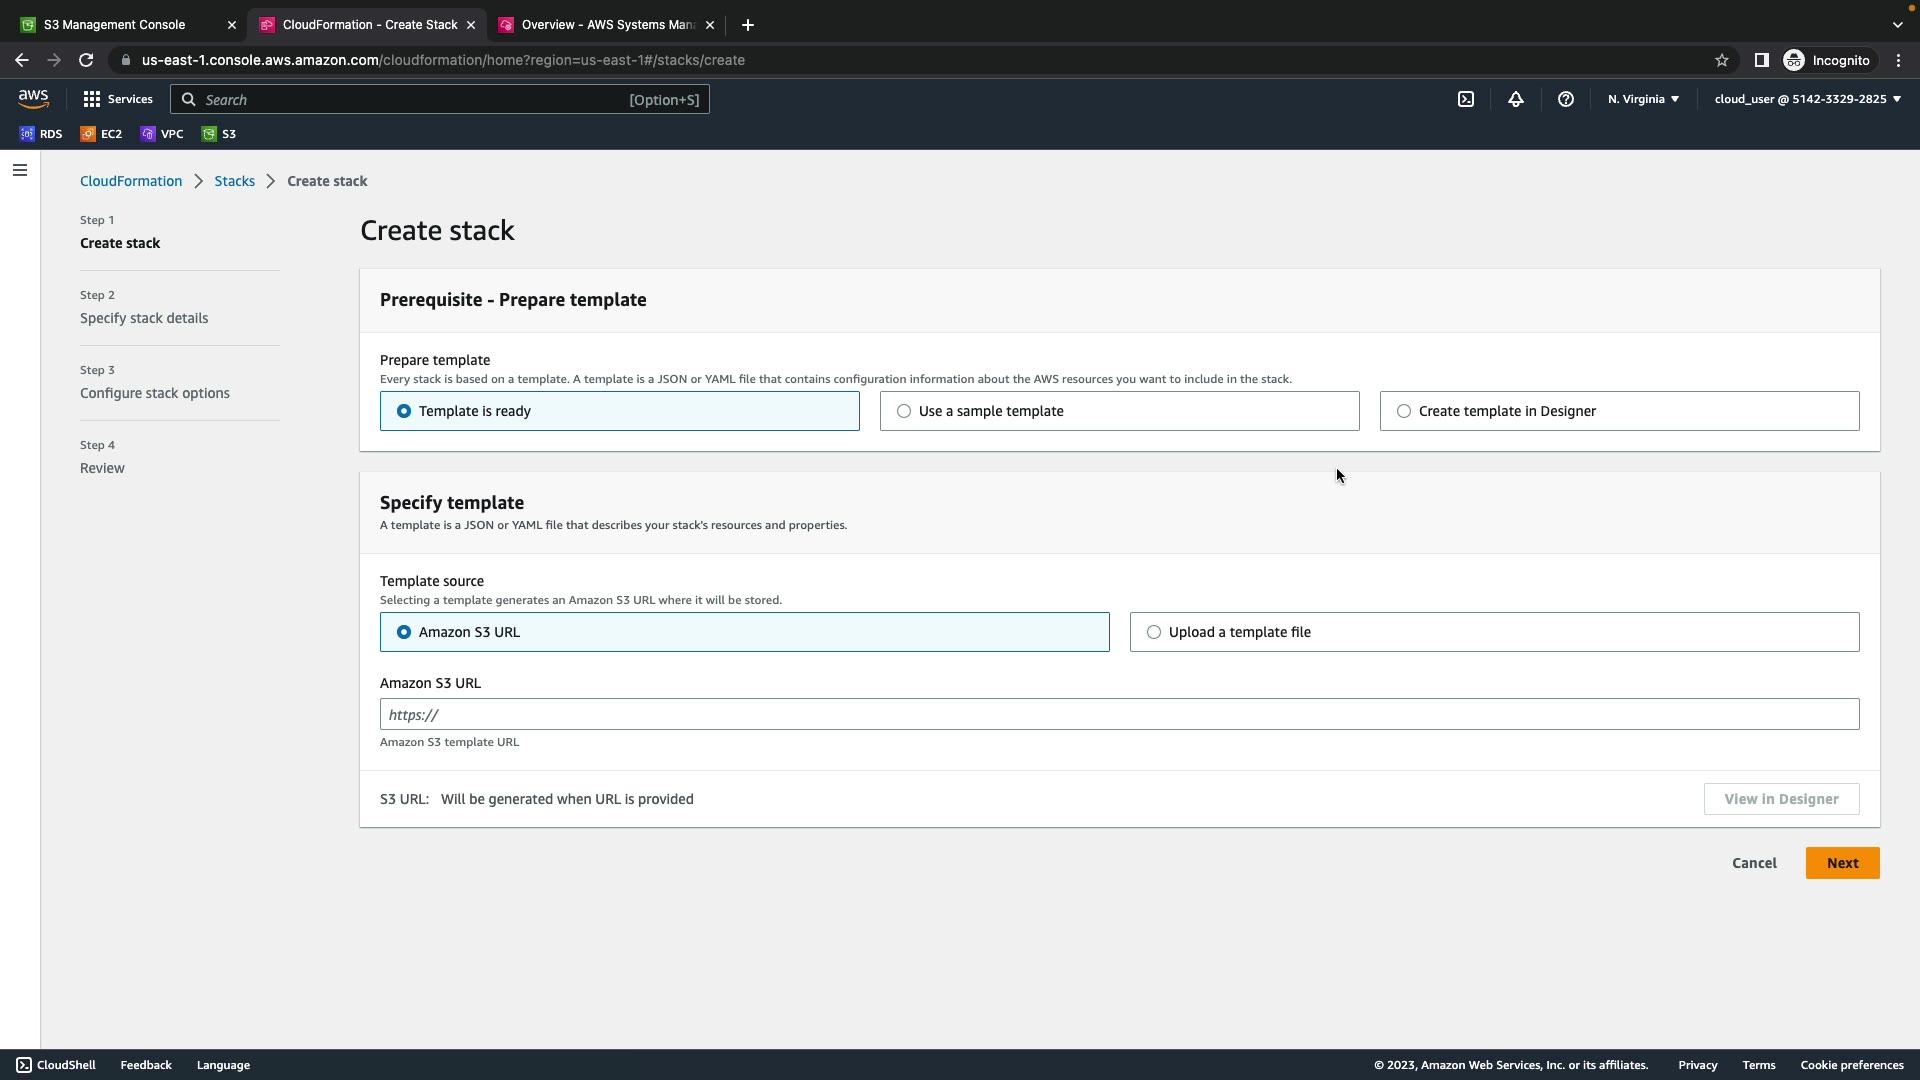
Task: Open the cloud_user account dropdown
Action: (x=1806, y=99)
